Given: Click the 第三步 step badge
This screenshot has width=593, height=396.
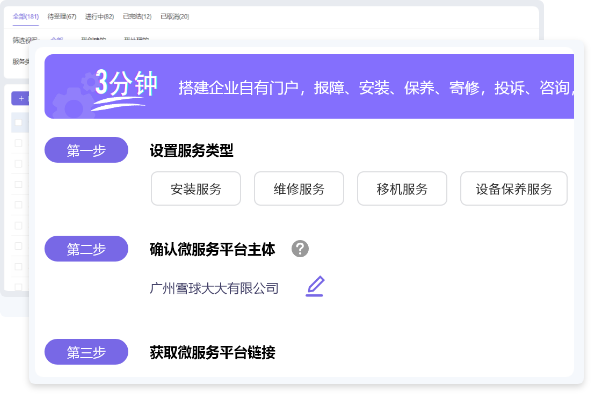Looking at the screenshot, I should click(86, 352).
